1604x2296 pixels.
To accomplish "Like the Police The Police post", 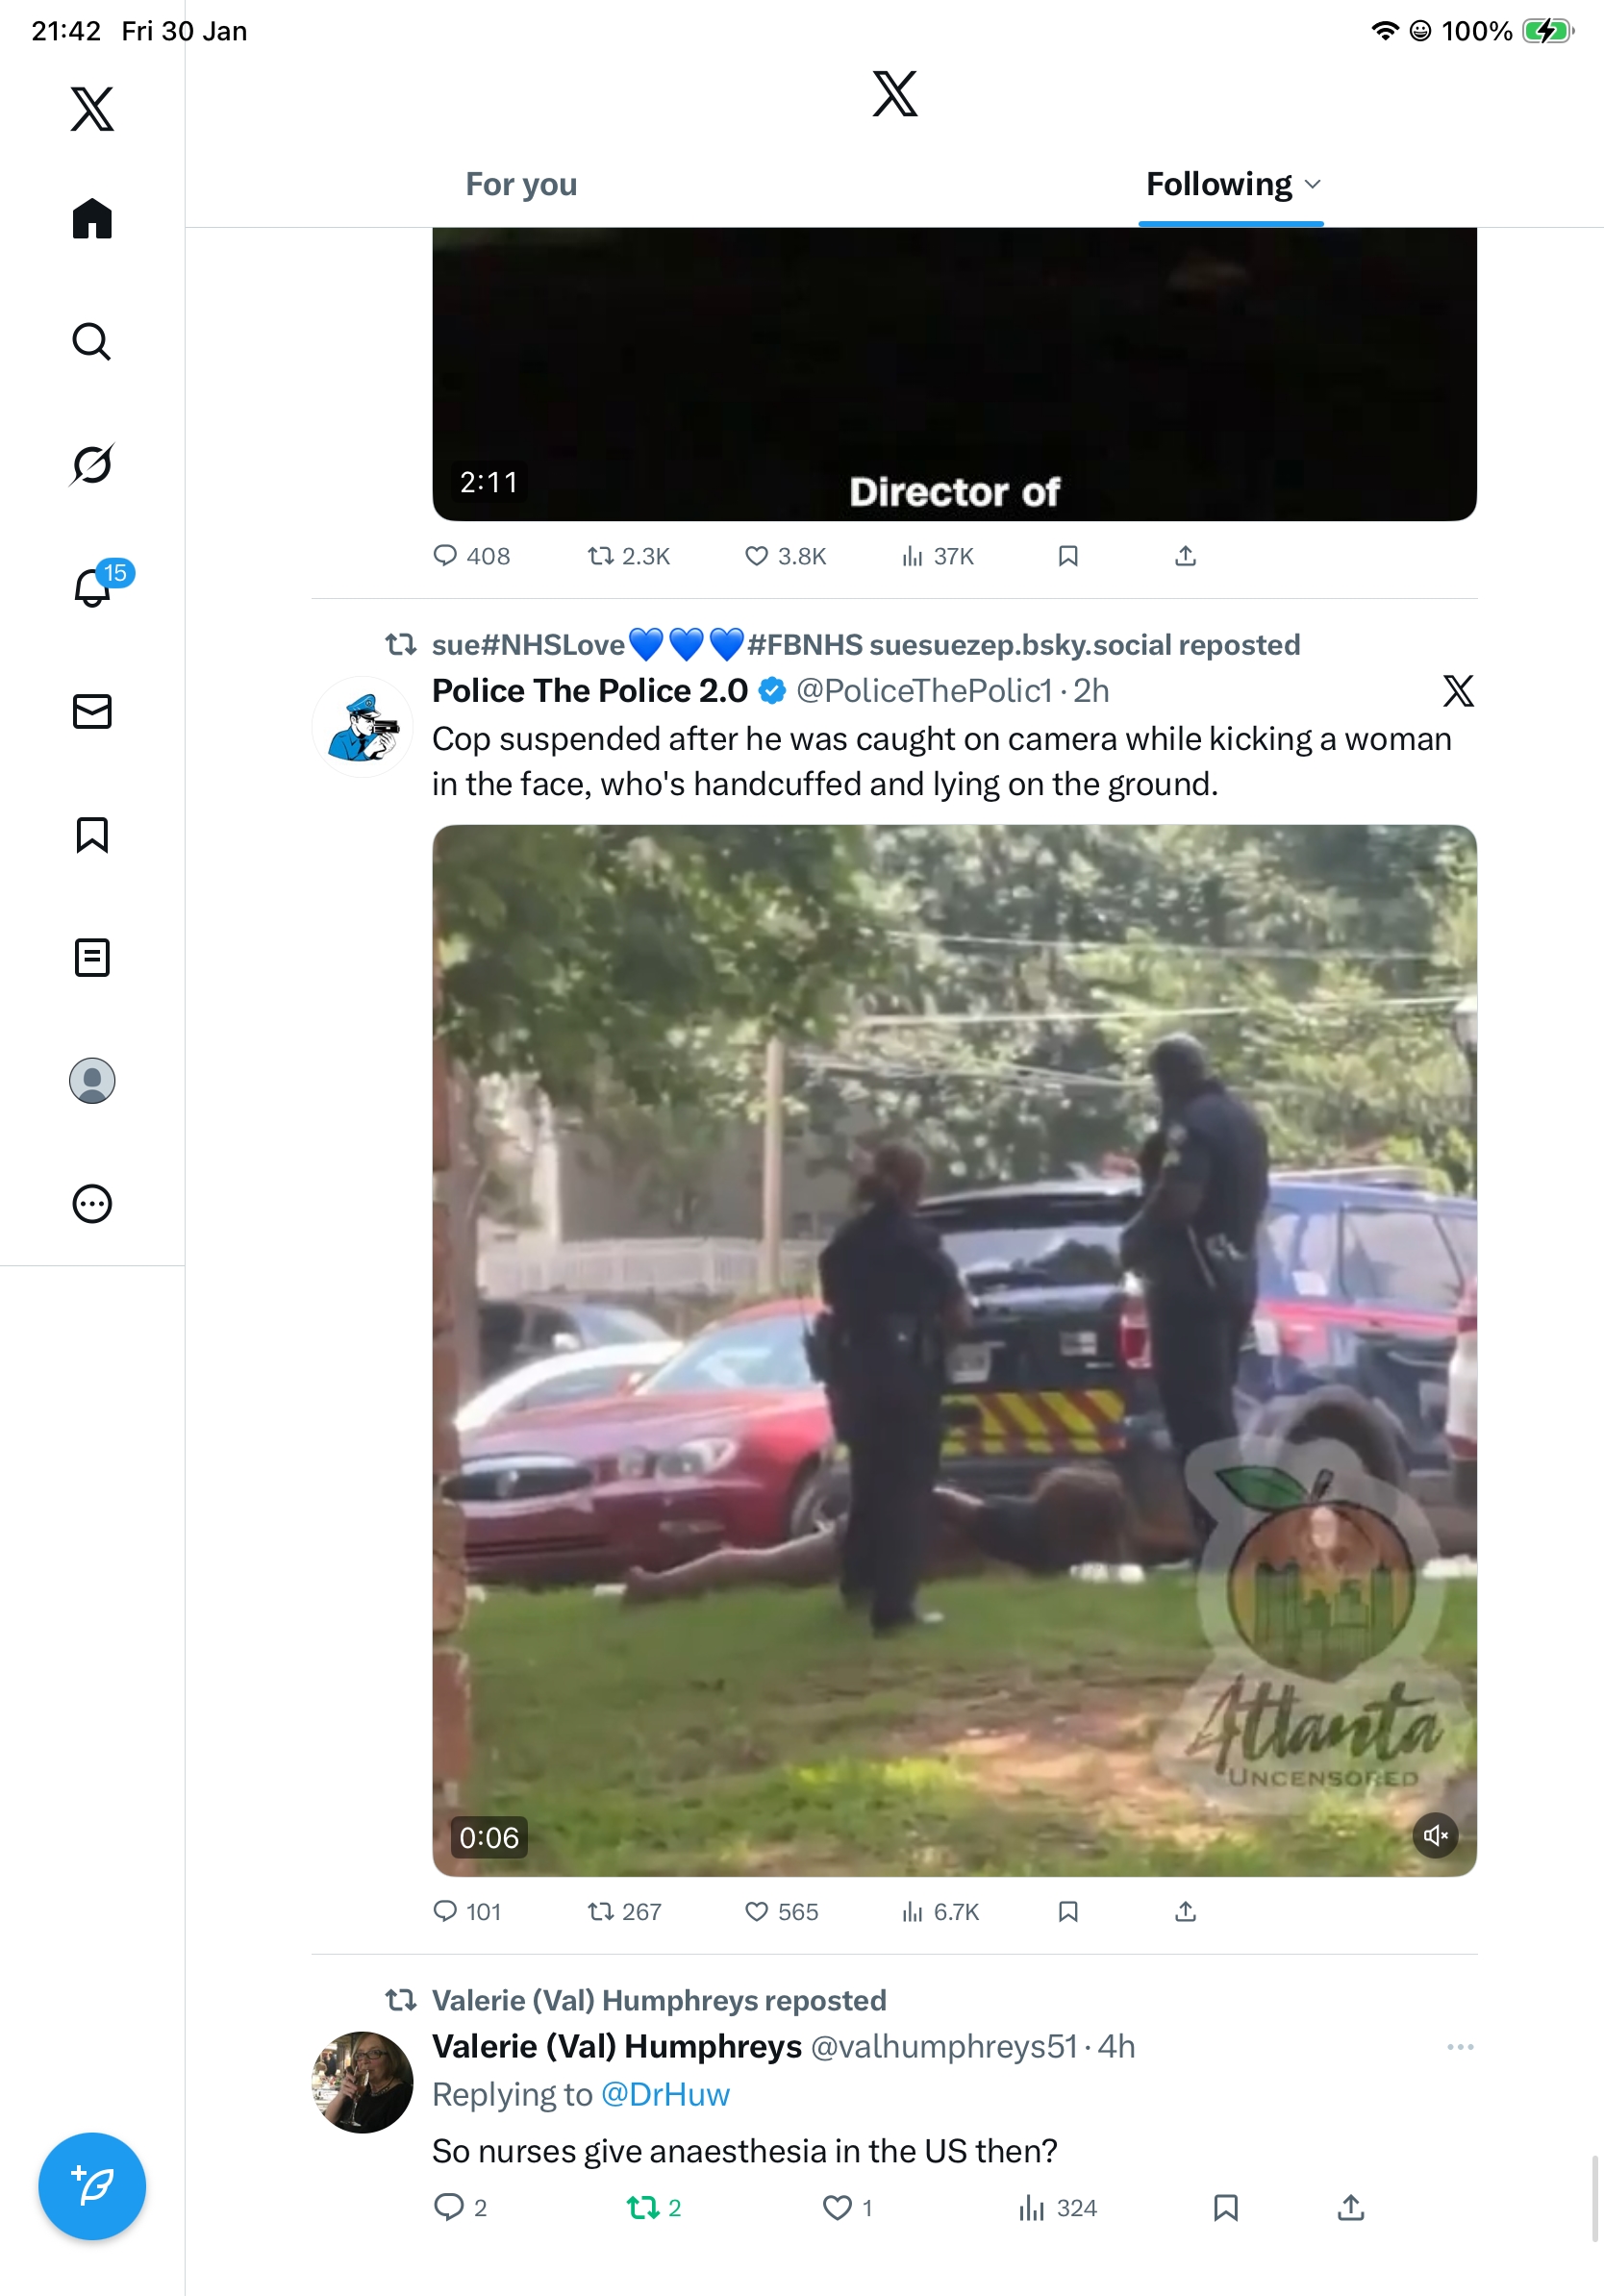I will click(757, 1911).
